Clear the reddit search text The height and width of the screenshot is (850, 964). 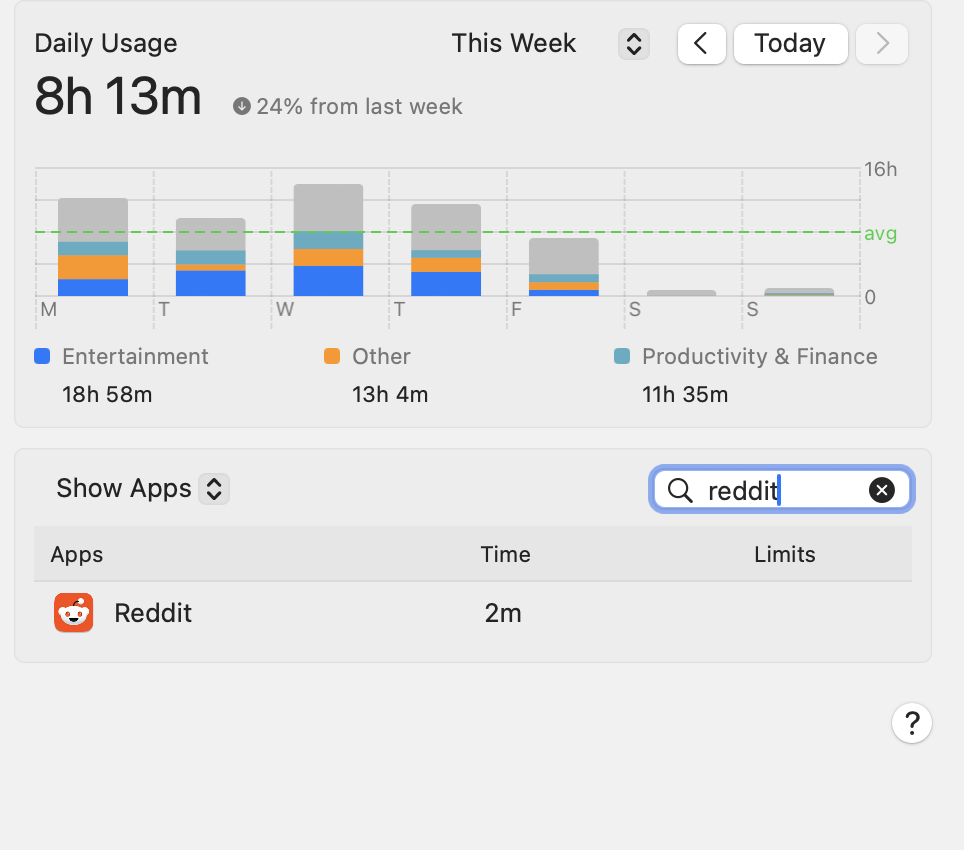point(881,490)
